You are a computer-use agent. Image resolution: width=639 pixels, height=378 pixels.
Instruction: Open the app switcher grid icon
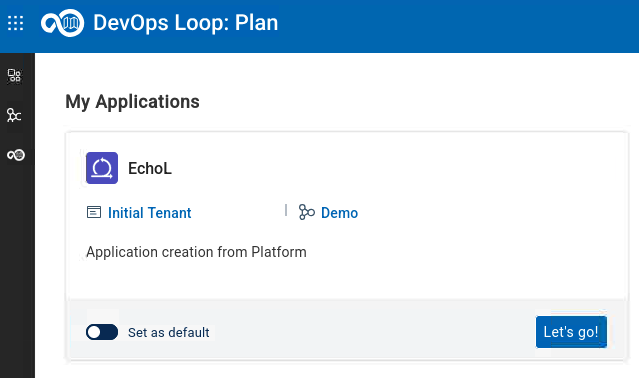tap(15, 23)
